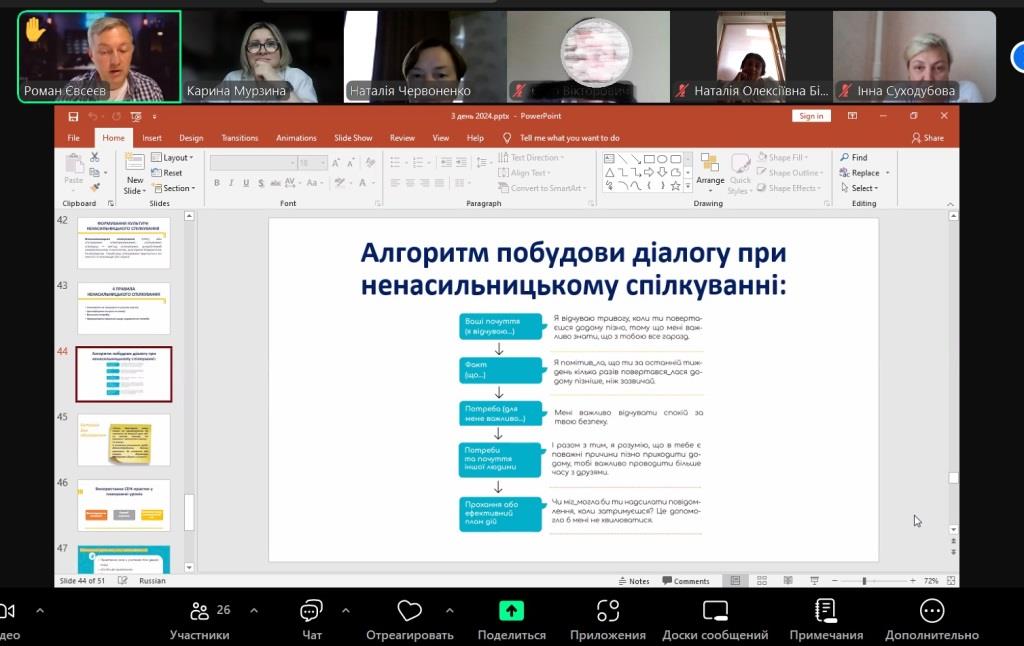Open Дополнительно more options
Screen dimensions: 1024x646
932,621
